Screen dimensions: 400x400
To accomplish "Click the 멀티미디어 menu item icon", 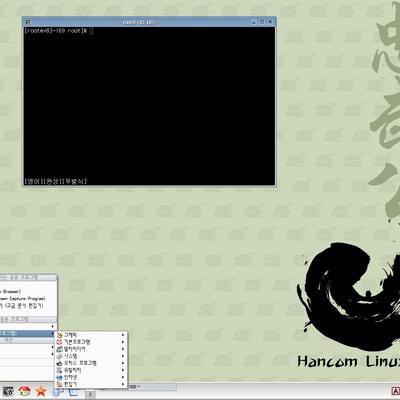I will tap(59, 349).
